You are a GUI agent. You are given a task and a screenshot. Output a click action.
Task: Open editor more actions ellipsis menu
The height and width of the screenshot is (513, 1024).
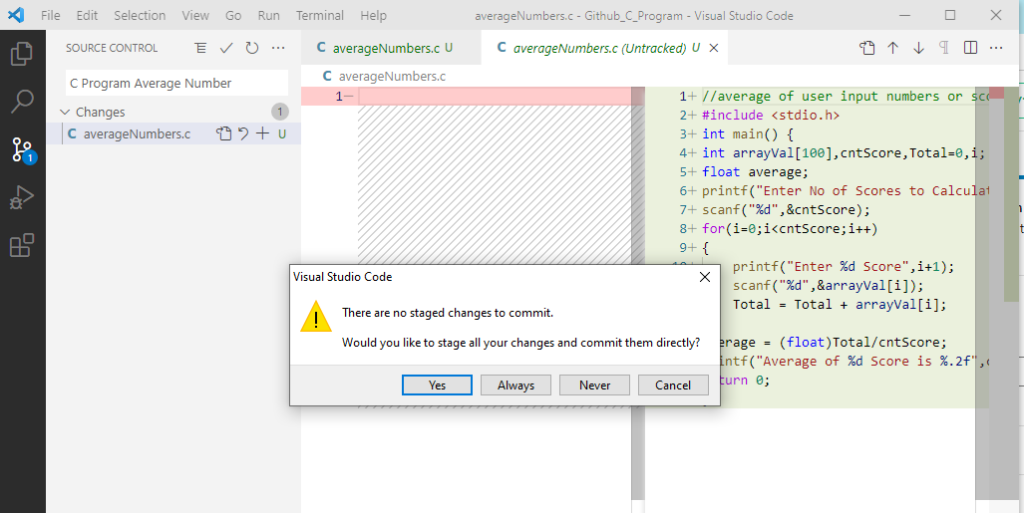coord(996,48)
